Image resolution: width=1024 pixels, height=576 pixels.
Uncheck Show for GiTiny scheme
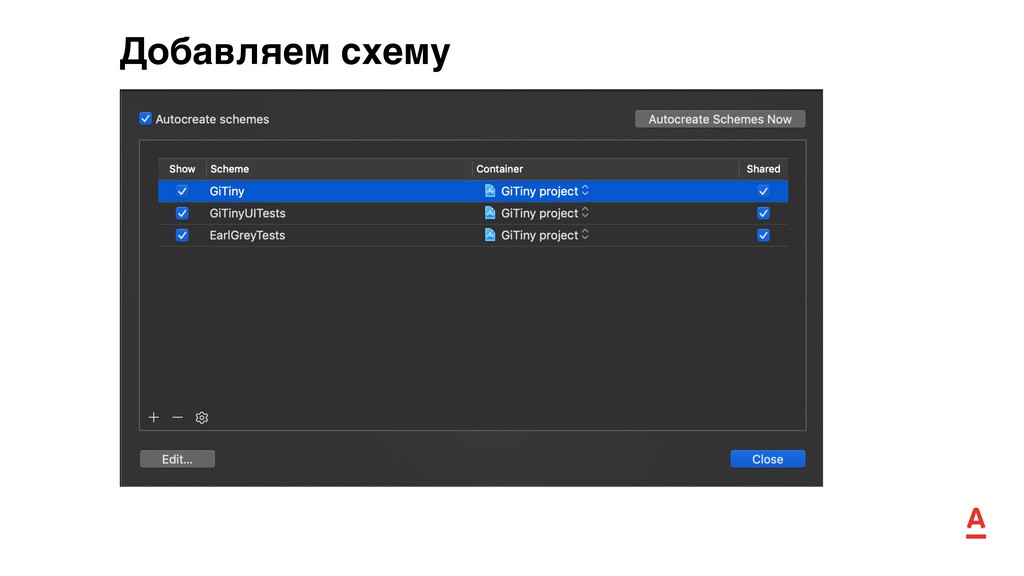coord(182,191)
